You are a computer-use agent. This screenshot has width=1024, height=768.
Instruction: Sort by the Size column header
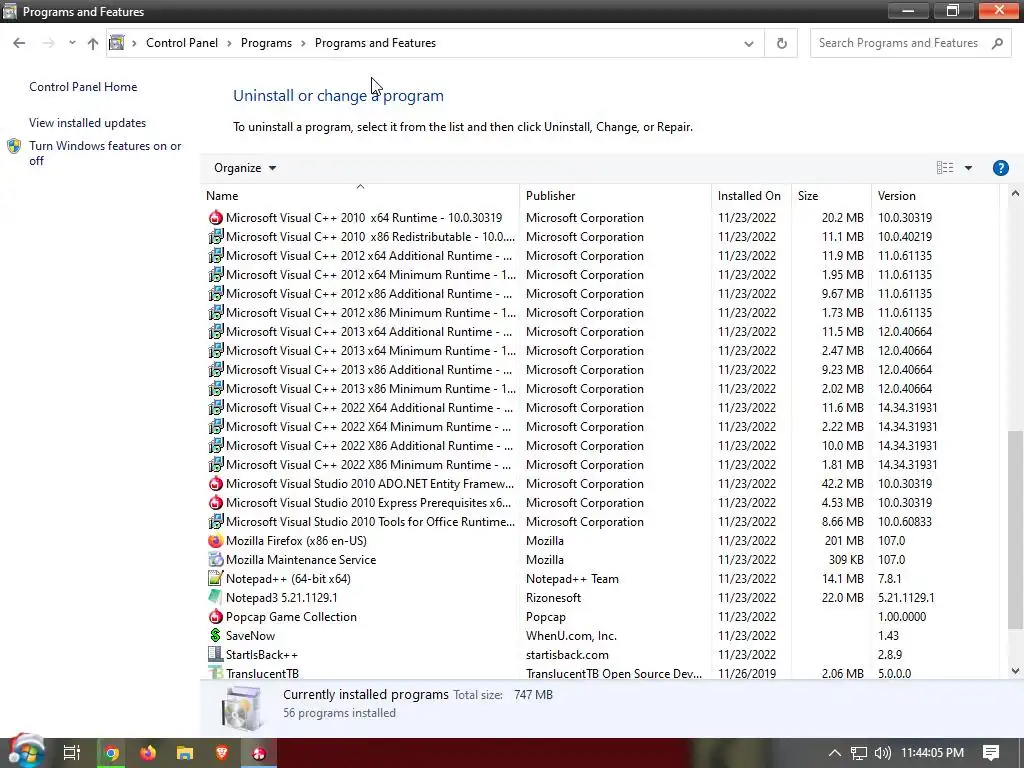[831, 195]
